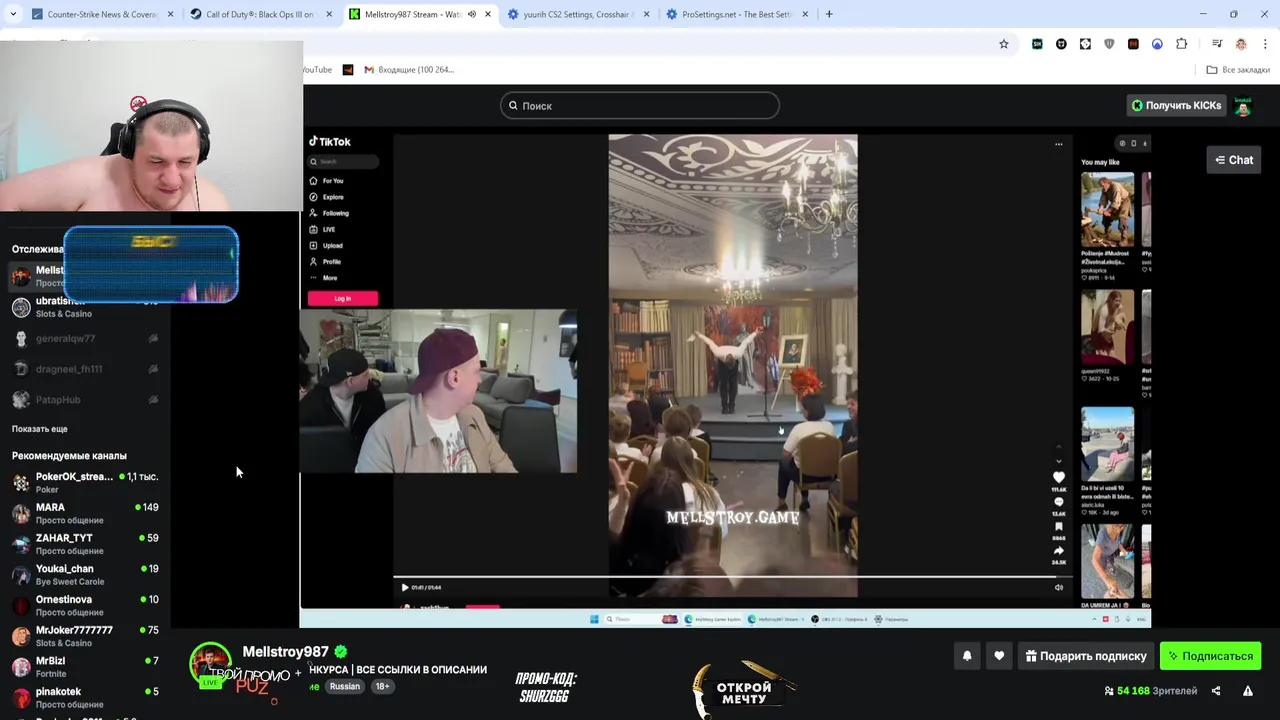
Task: Select the Russian language tag
Action: point(345,687)
